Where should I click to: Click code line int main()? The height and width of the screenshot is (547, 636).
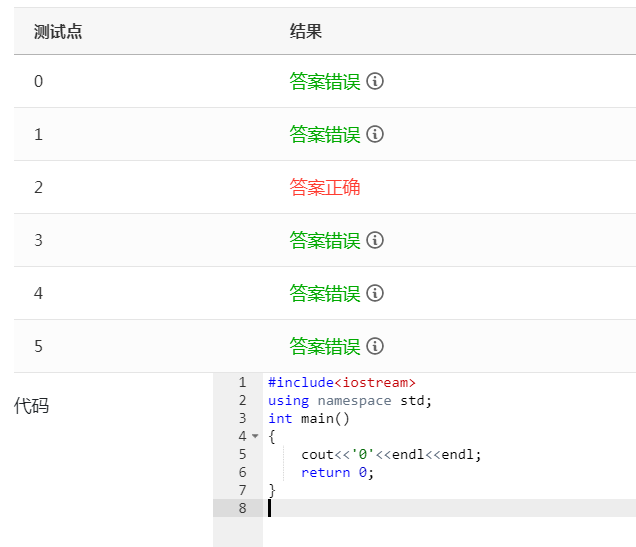pos(308,418)
